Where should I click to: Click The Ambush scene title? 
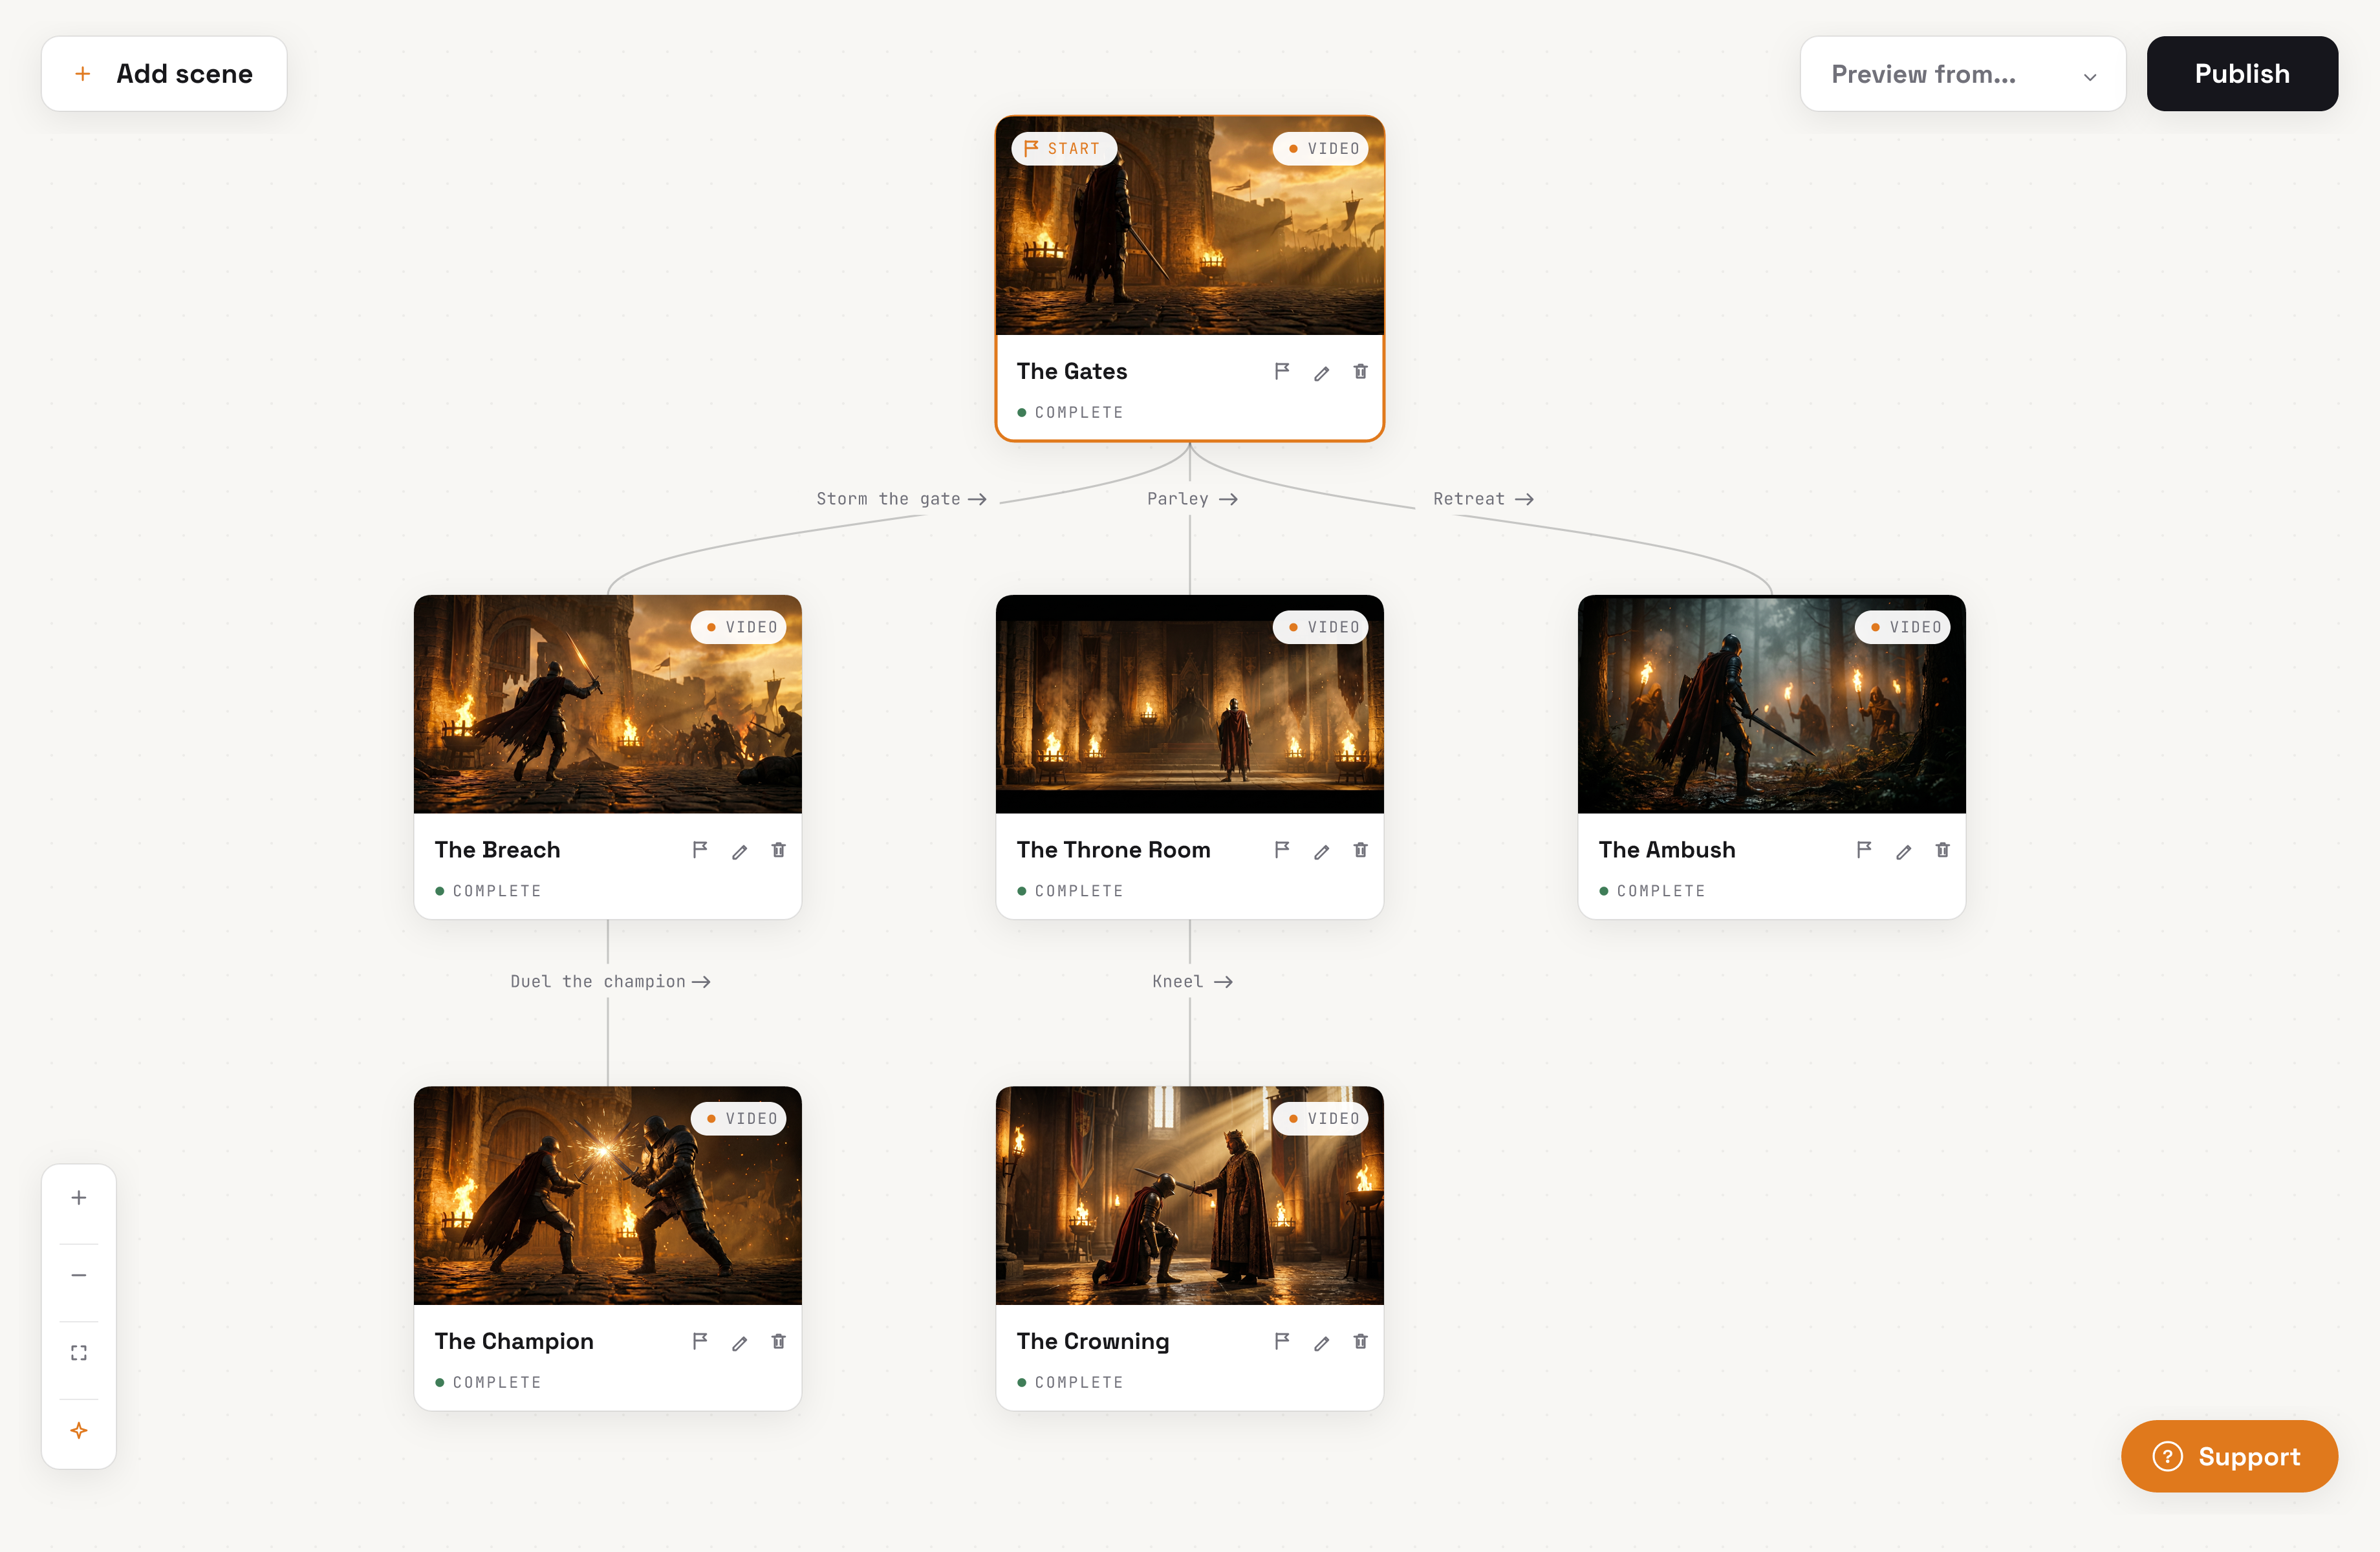point(1667,850)
